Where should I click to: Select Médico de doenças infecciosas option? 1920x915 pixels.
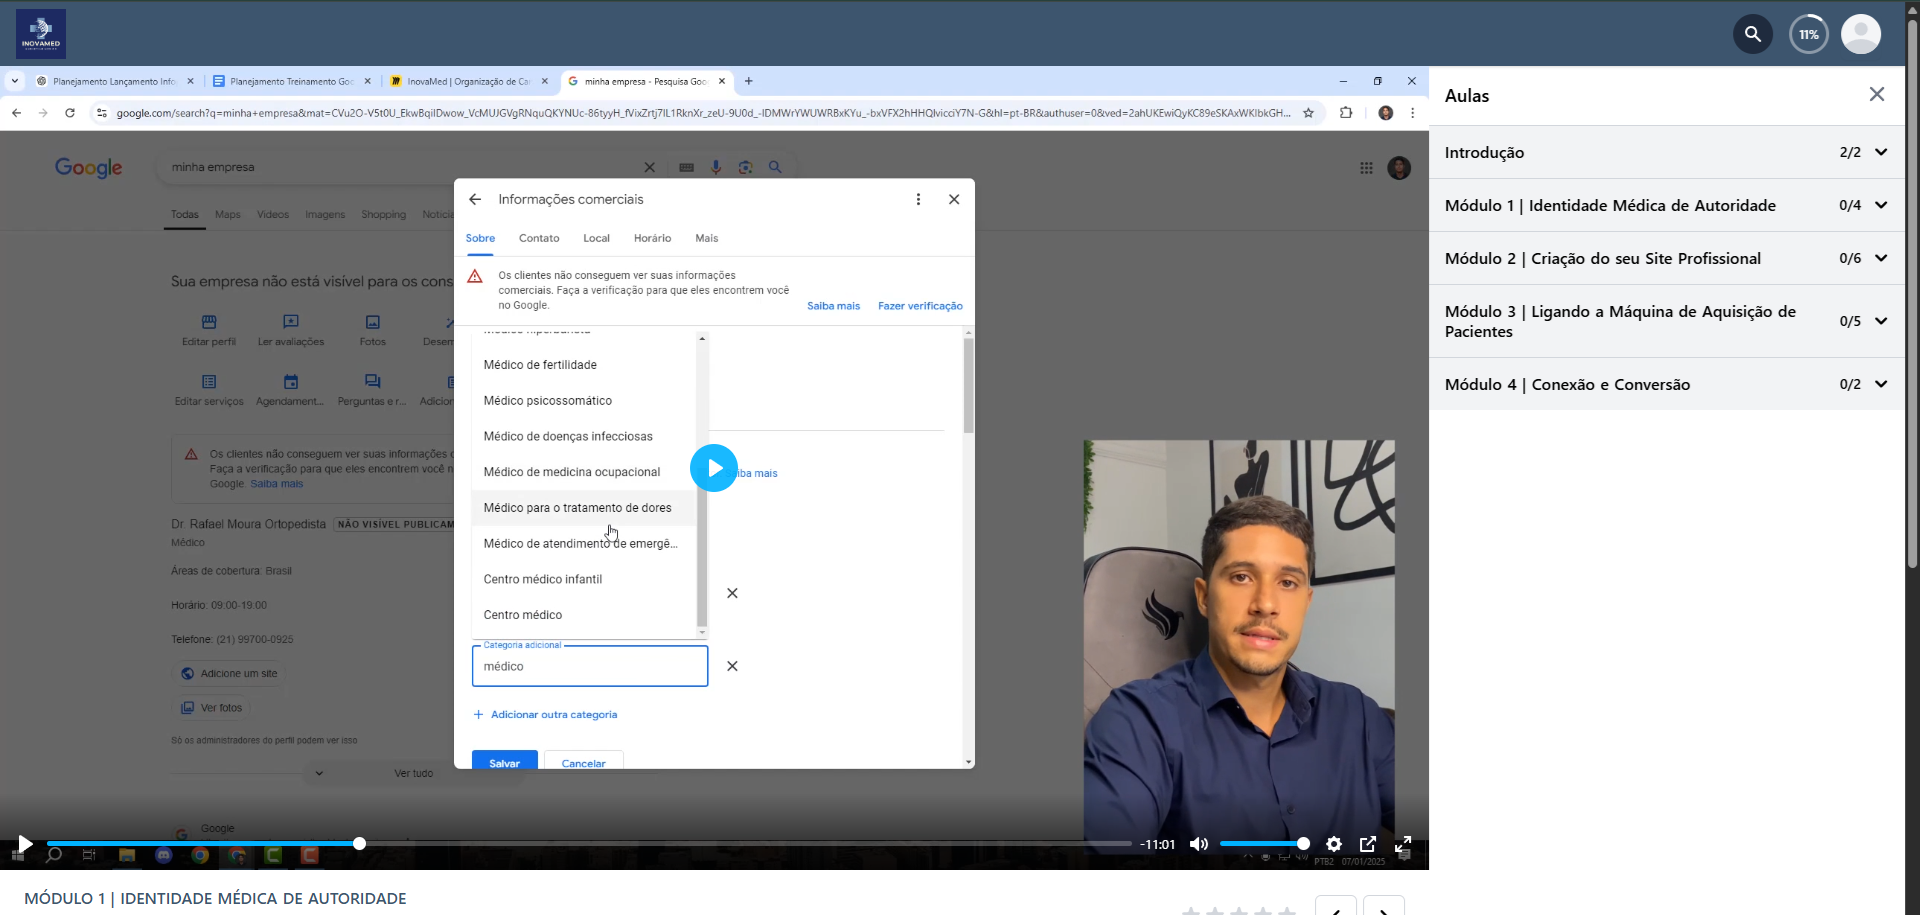pos(584,436)
